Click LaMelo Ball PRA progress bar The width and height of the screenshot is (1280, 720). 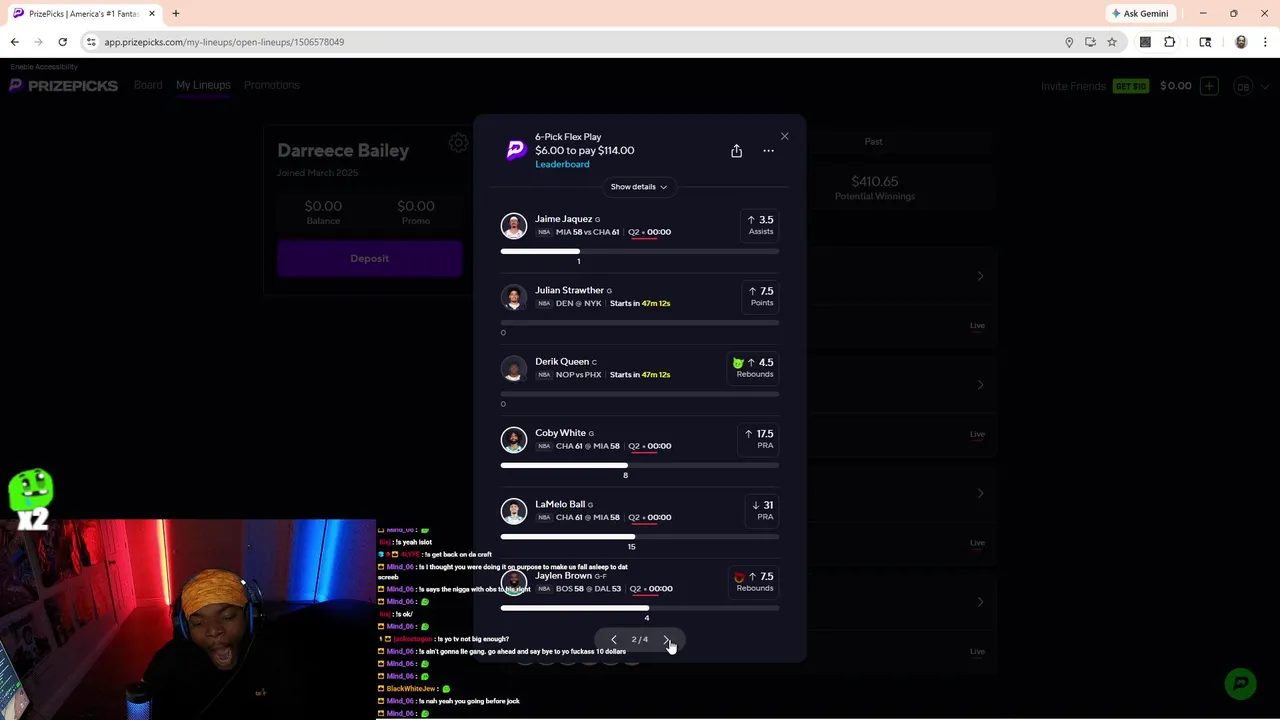coord(640,536)
